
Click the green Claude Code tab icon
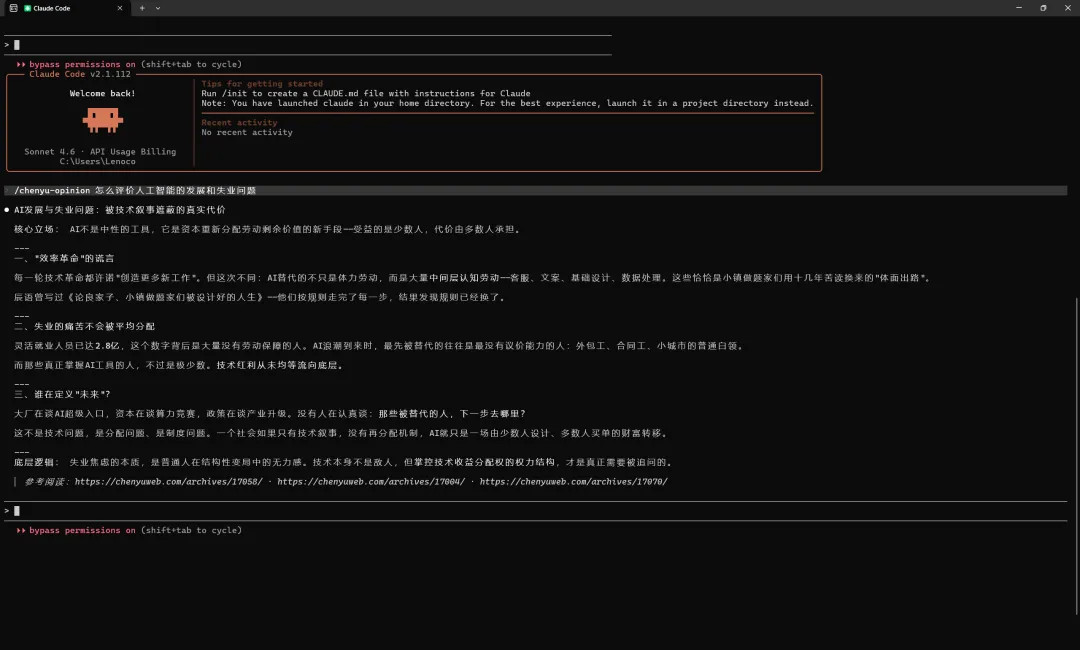(28, 8)
